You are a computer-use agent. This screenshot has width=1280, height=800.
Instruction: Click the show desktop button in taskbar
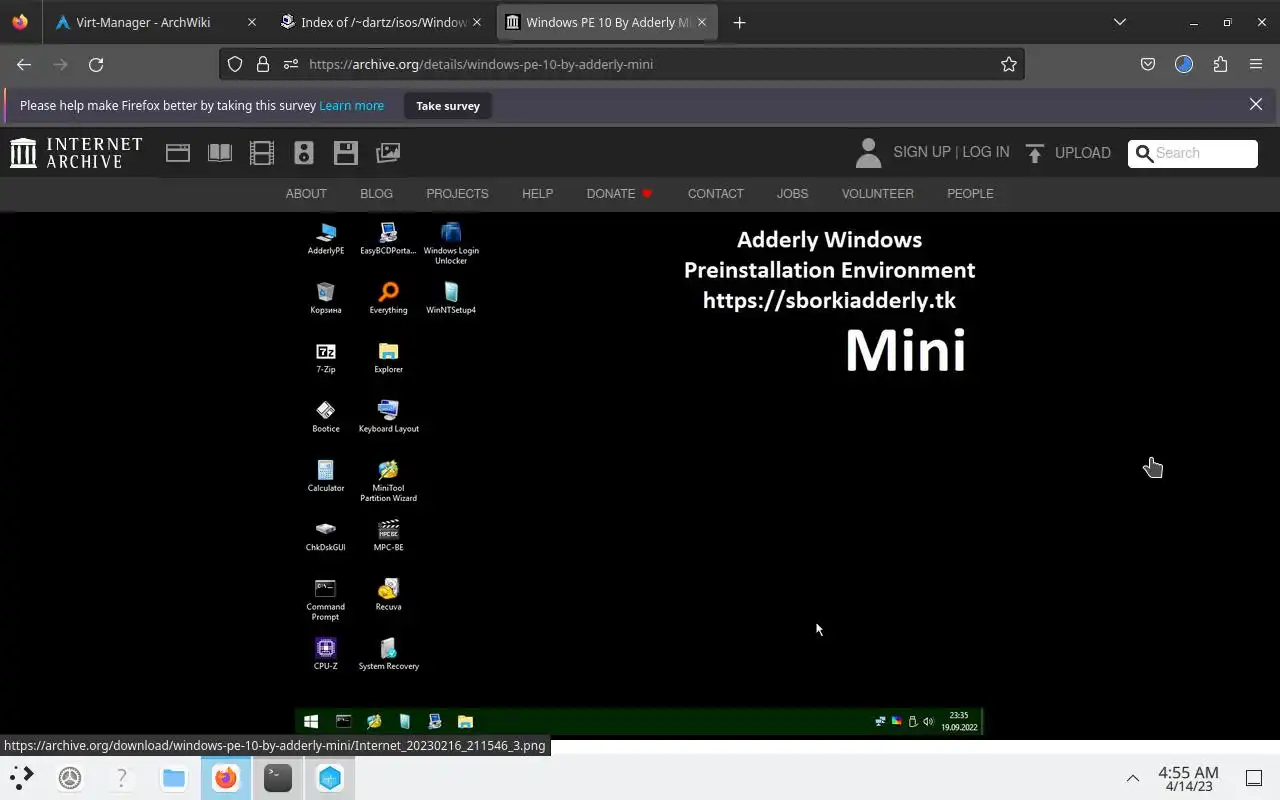(1254, 777)
